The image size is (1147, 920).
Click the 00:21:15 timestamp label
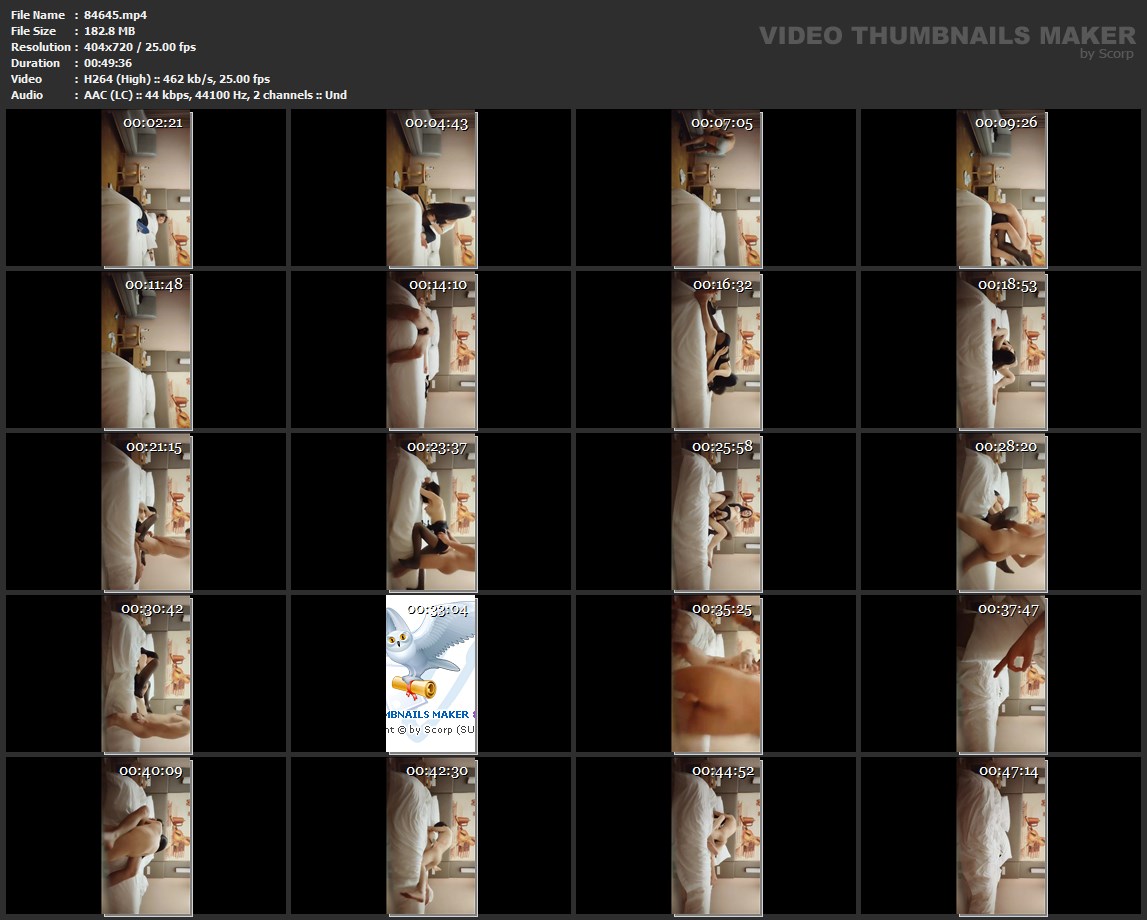[x=153, y=447]
